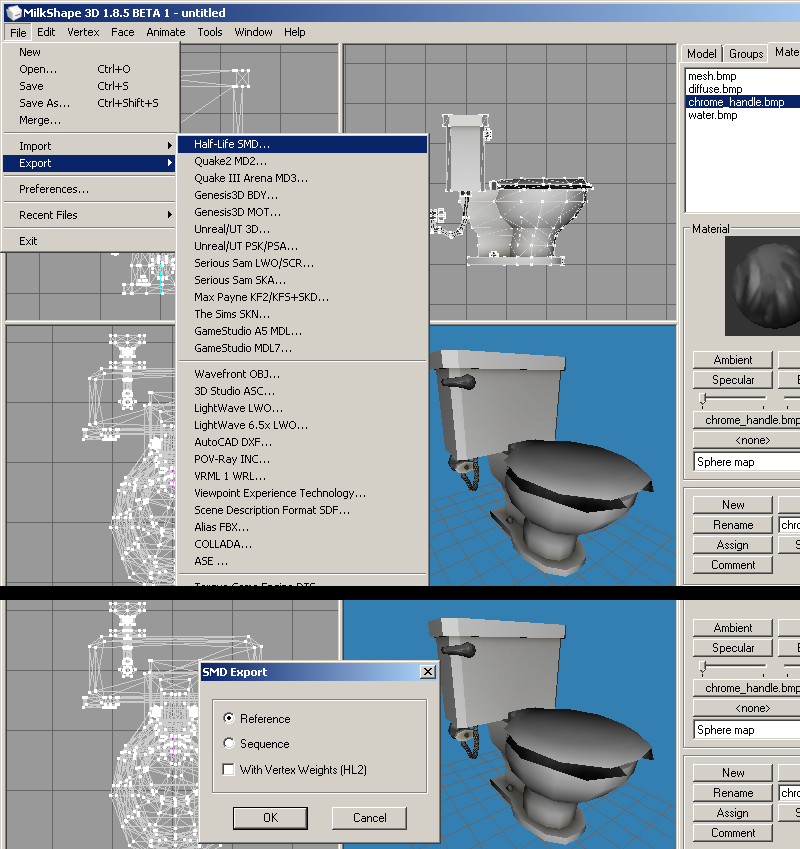The image size is (800, 849).
Task: Select Viewpoint Experience Technology... export
Action: coord(303,493)
